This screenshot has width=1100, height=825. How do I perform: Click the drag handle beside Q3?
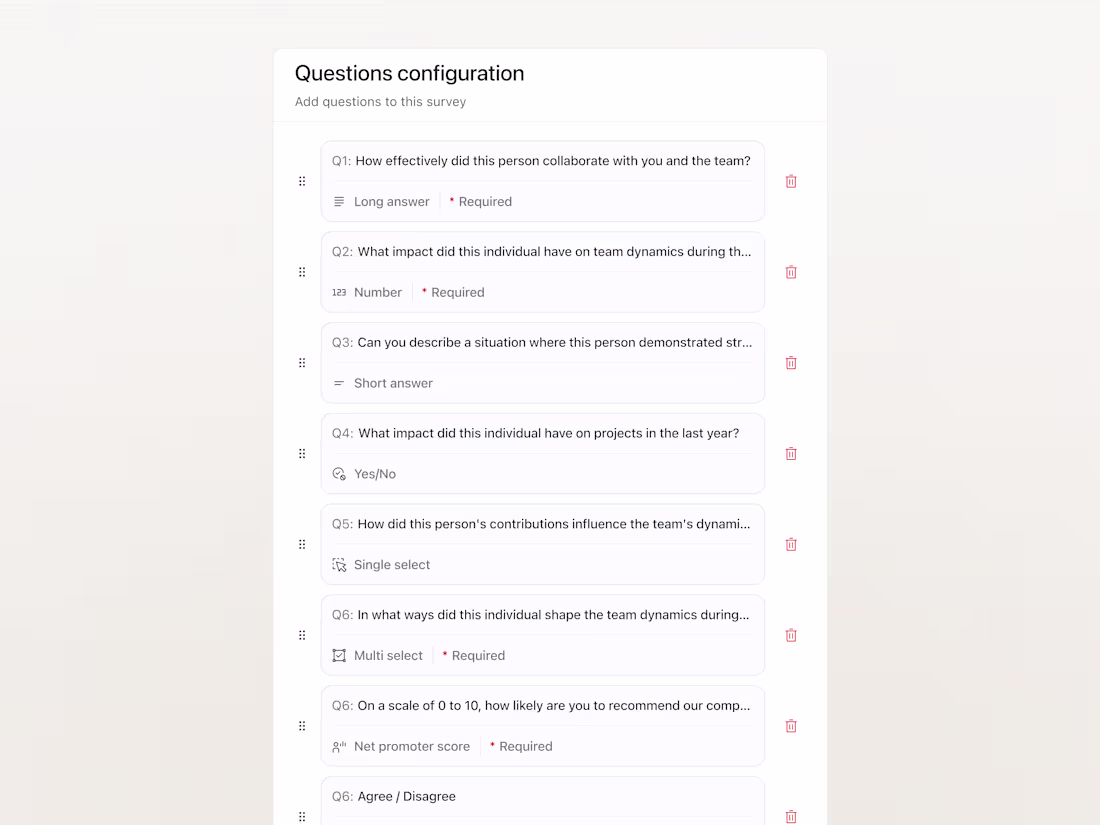pos(302,363)
